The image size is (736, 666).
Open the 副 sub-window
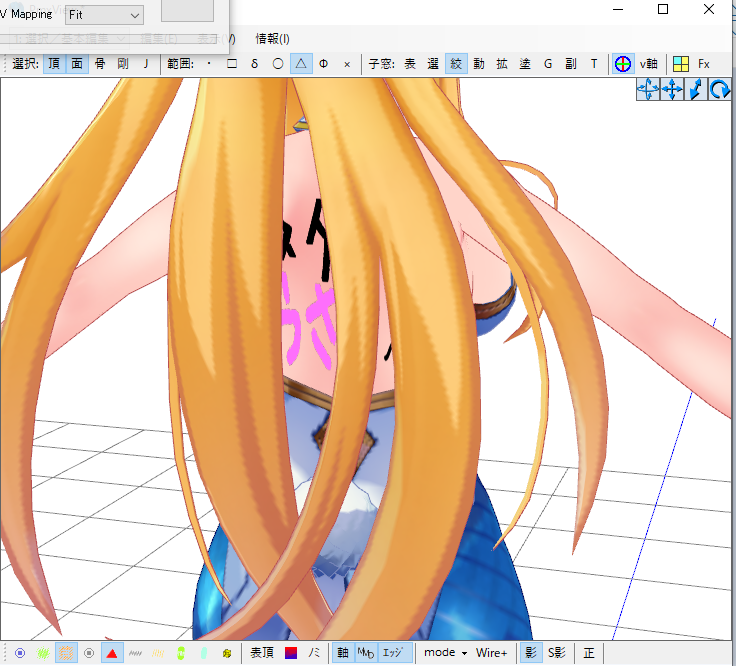[571, 64]
